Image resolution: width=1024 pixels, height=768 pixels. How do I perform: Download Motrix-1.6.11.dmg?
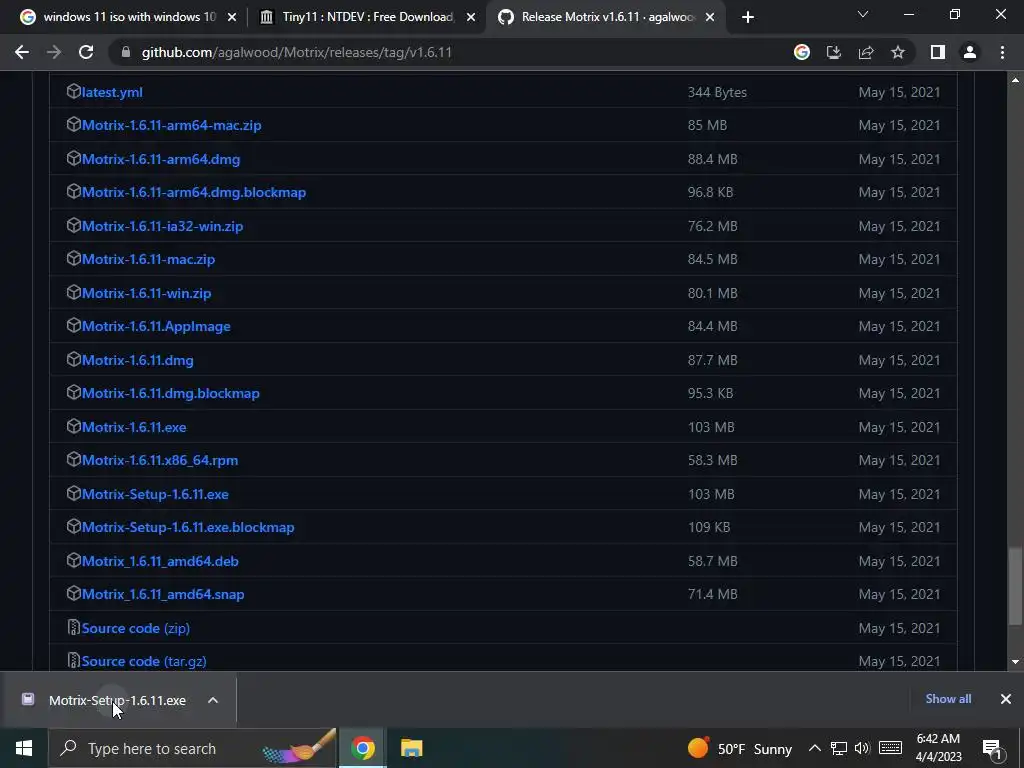[137, 360]
